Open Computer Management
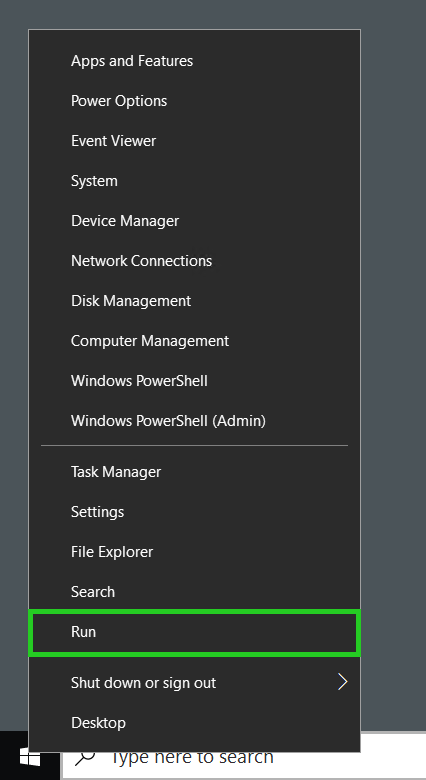This screenshot has height=780, width=426. tap(195, 341)
